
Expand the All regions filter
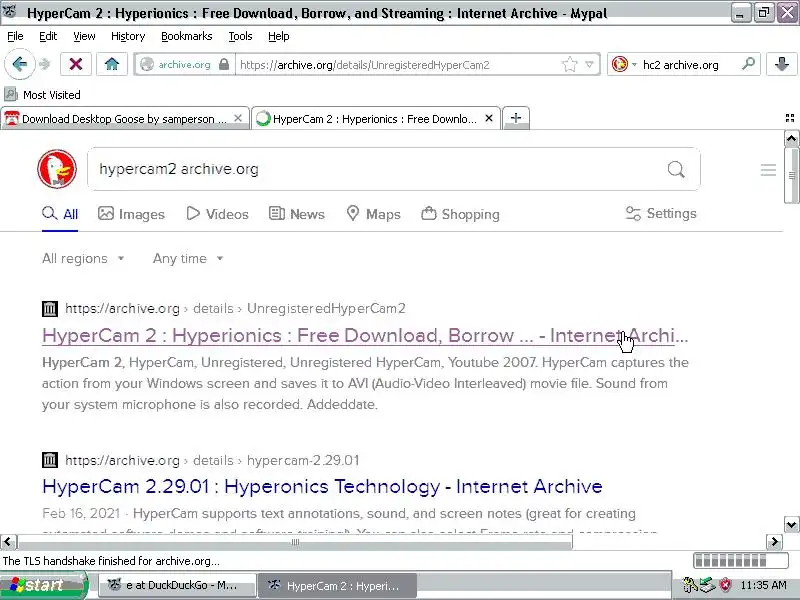click(83, 259)
